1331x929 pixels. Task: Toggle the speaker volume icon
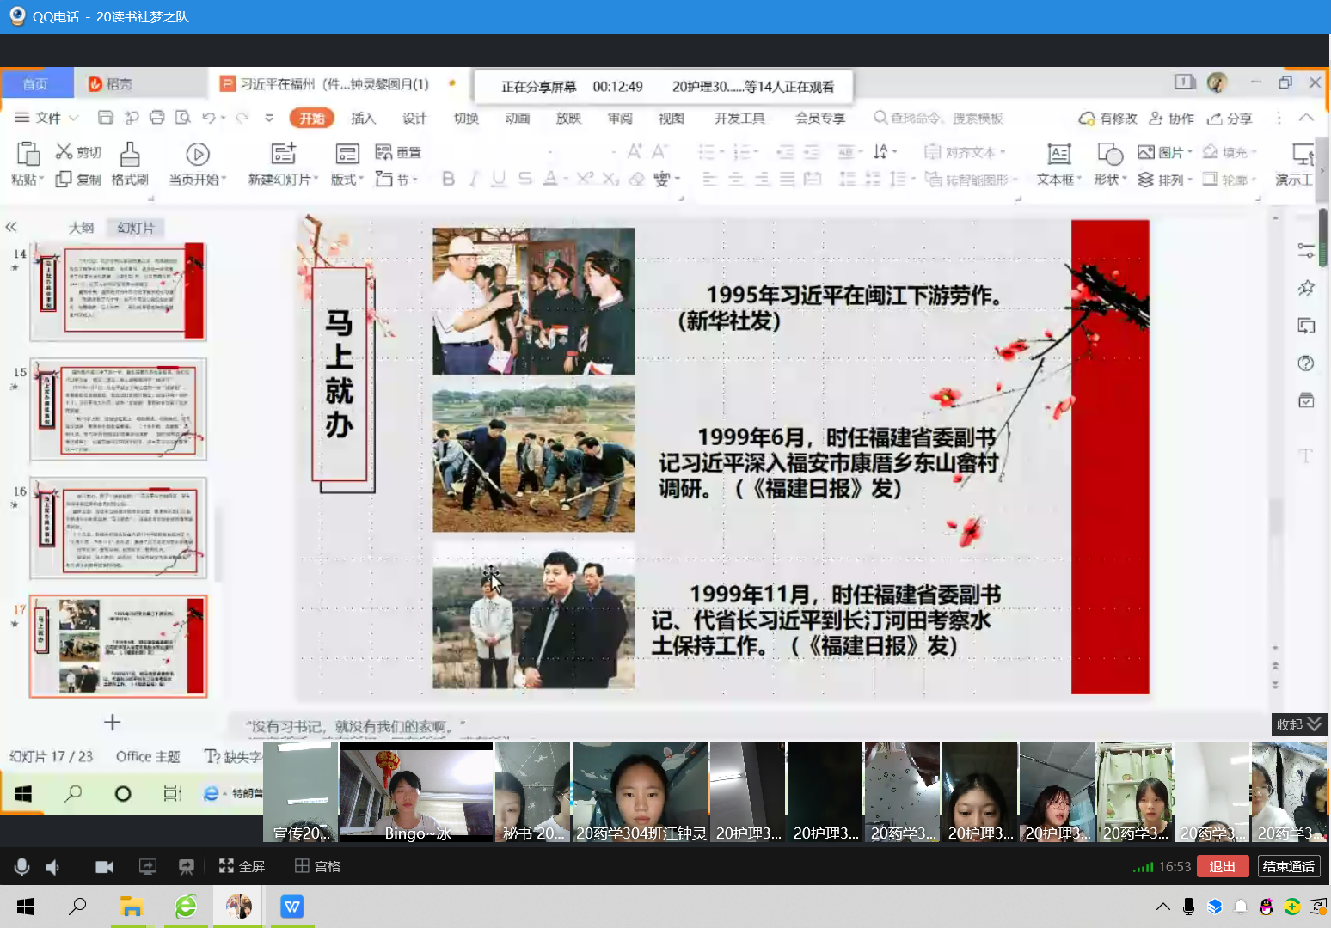coord(52,866)
